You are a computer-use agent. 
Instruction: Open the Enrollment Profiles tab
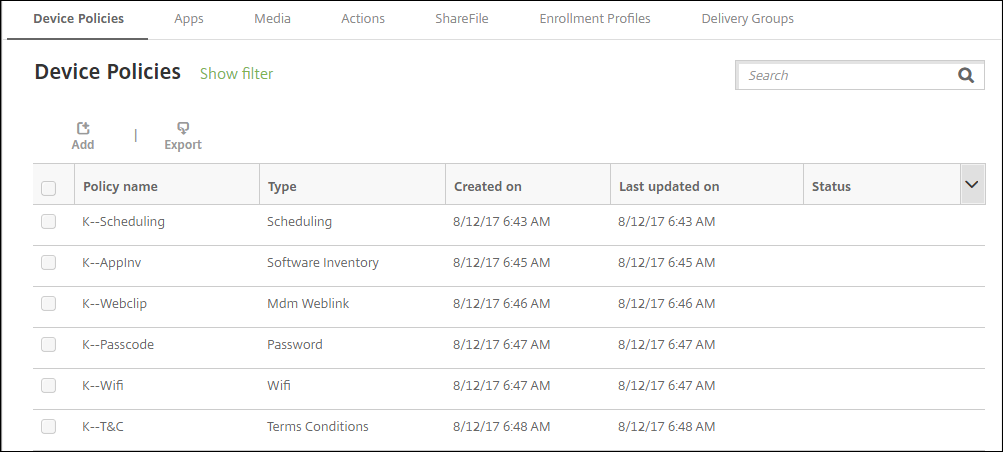[x=594, y=19]
